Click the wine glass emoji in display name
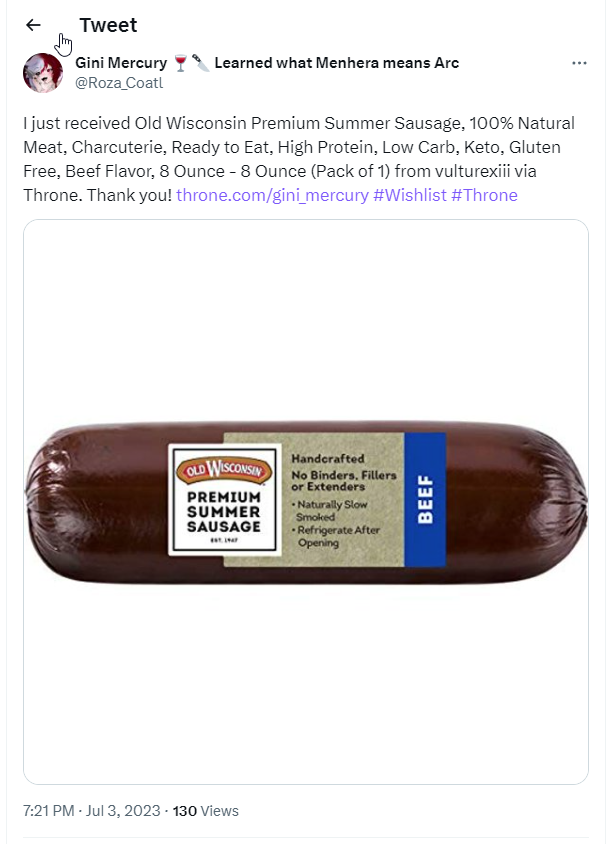The image size is (609, 844). [181, 63]
